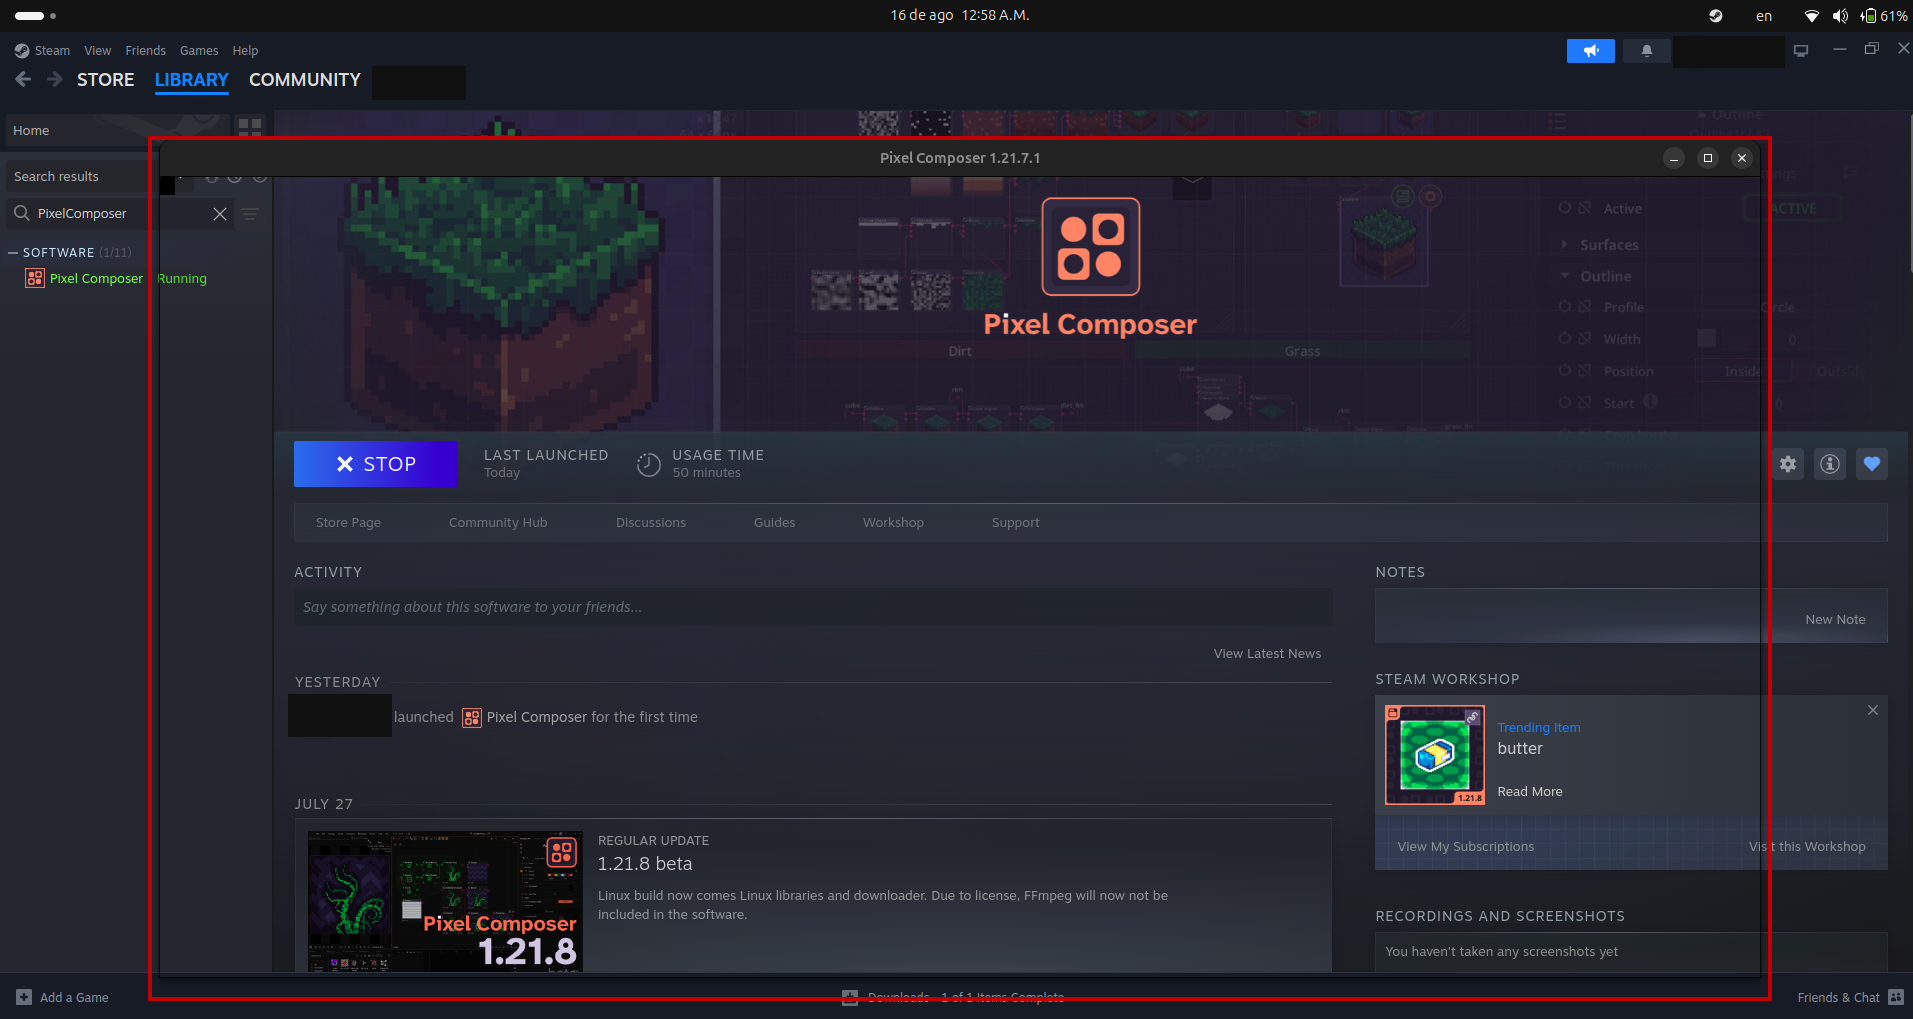
Task: Open the Games menu
Action: coord(199,51)
